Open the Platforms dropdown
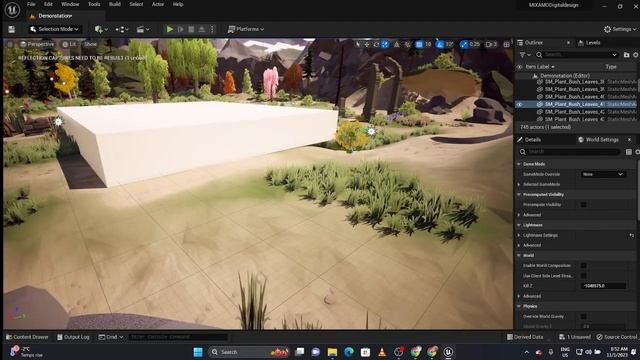This screenshot has height=360, width=640. [246, 29]
